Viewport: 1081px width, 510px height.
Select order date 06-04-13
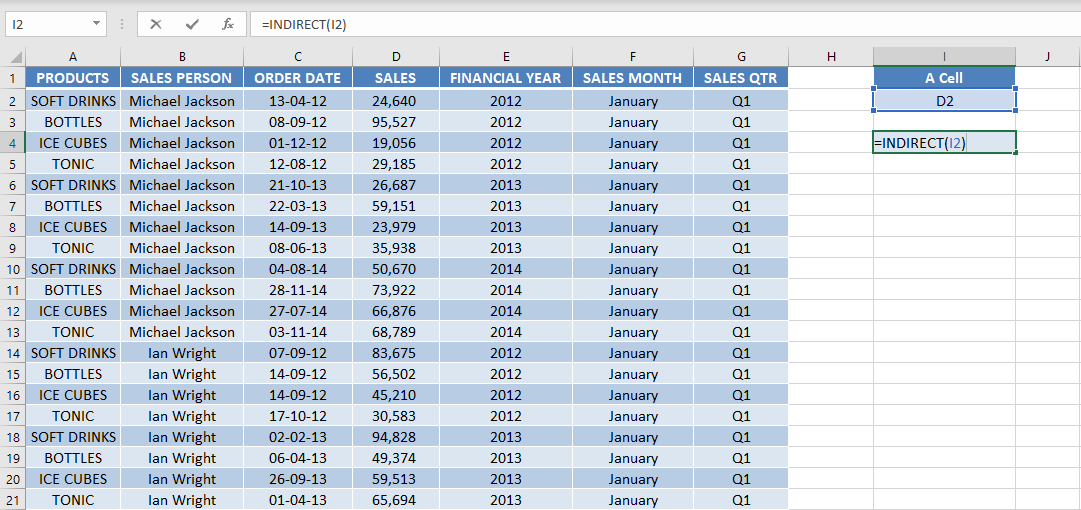coord(298,458)
